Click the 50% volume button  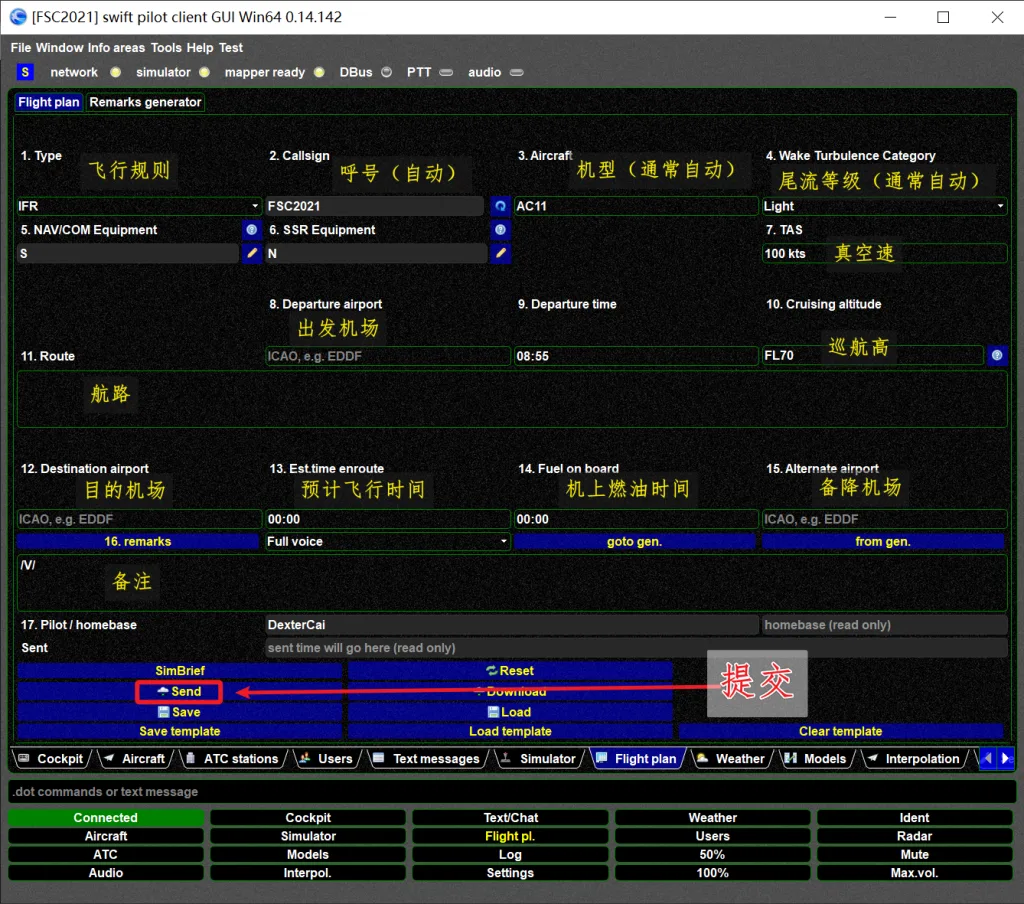click(x=712, y=854)
